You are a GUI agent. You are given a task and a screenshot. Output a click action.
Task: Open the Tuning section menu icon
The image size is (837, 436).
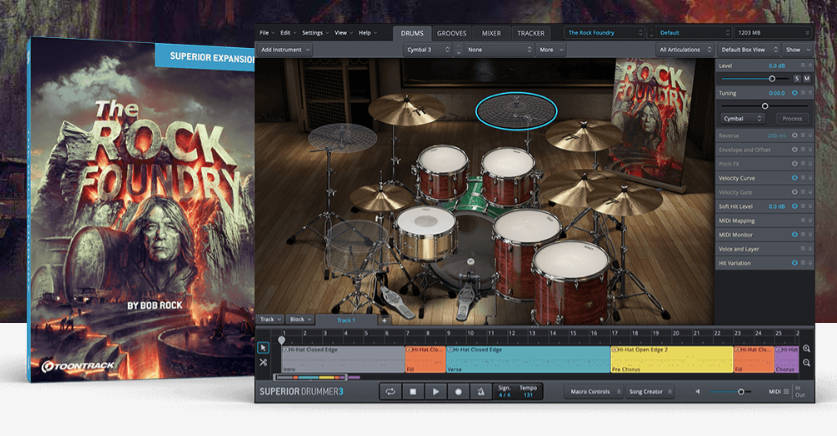[803, 93]
